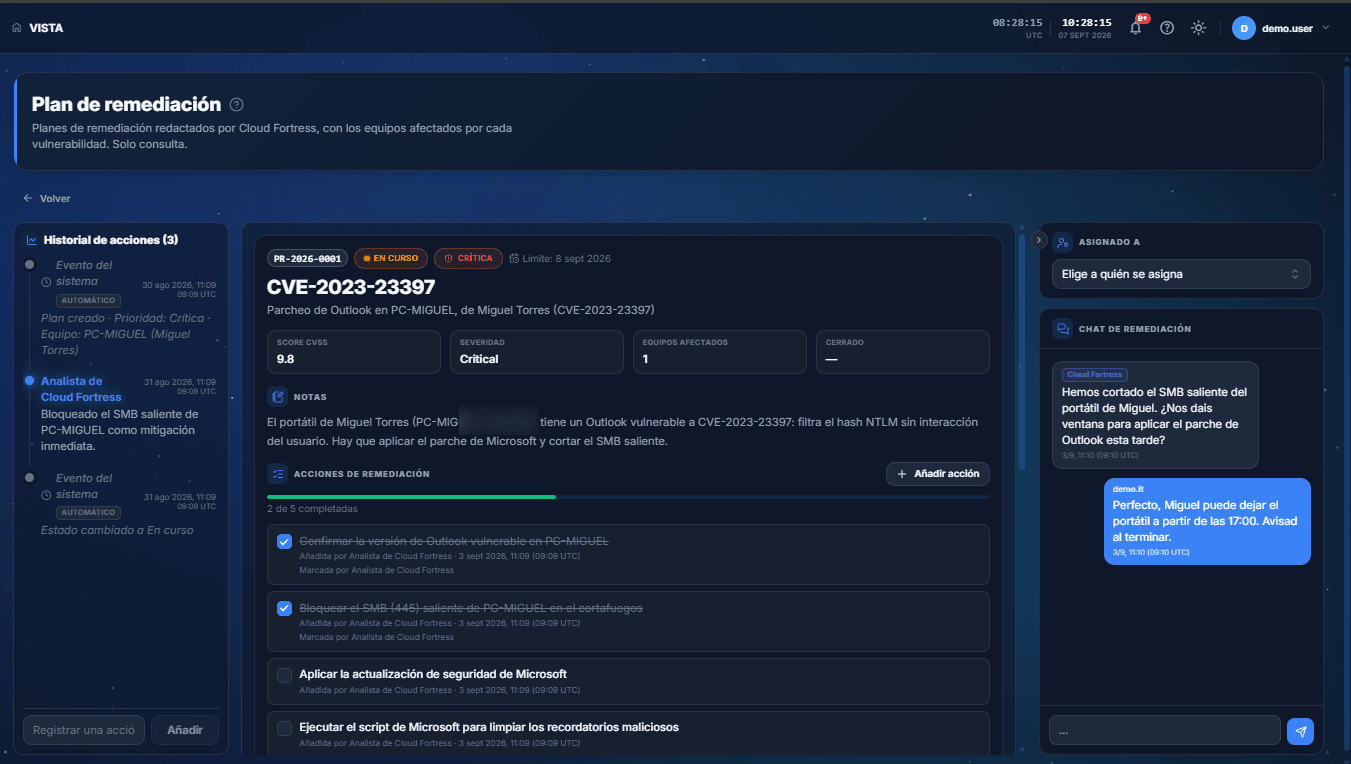The height and width of the screenshot is (764, 1351).
Task: Click the Registrar una acción input field
Action: 84,730
